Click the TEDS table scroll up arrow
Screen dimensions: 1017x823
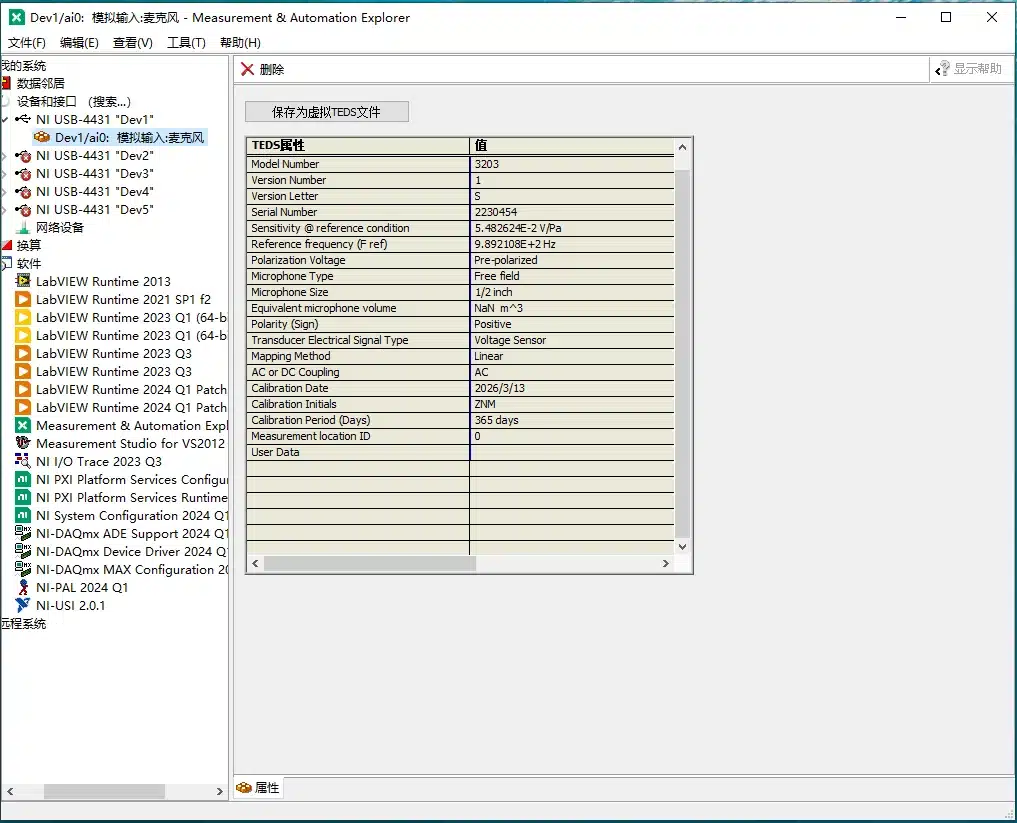[x=682, y=147]
